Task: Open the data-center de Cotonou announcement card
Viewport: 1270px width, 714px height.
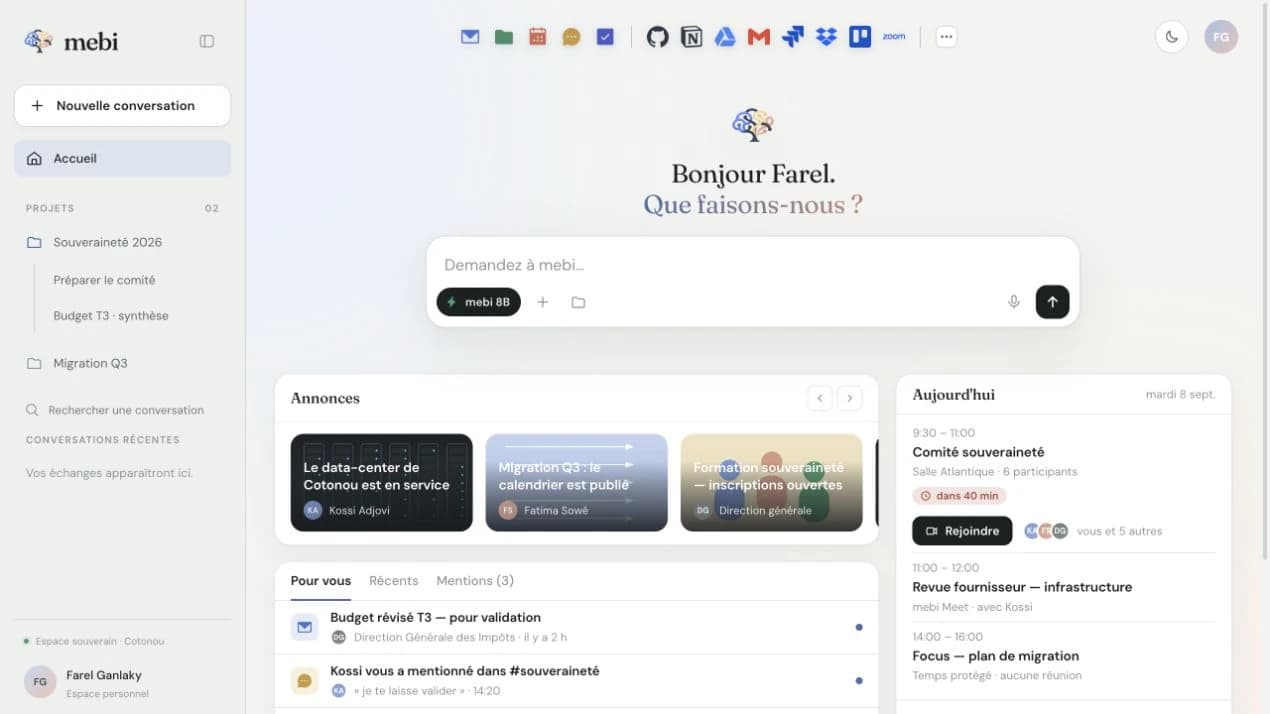Action: click(381, 482)
